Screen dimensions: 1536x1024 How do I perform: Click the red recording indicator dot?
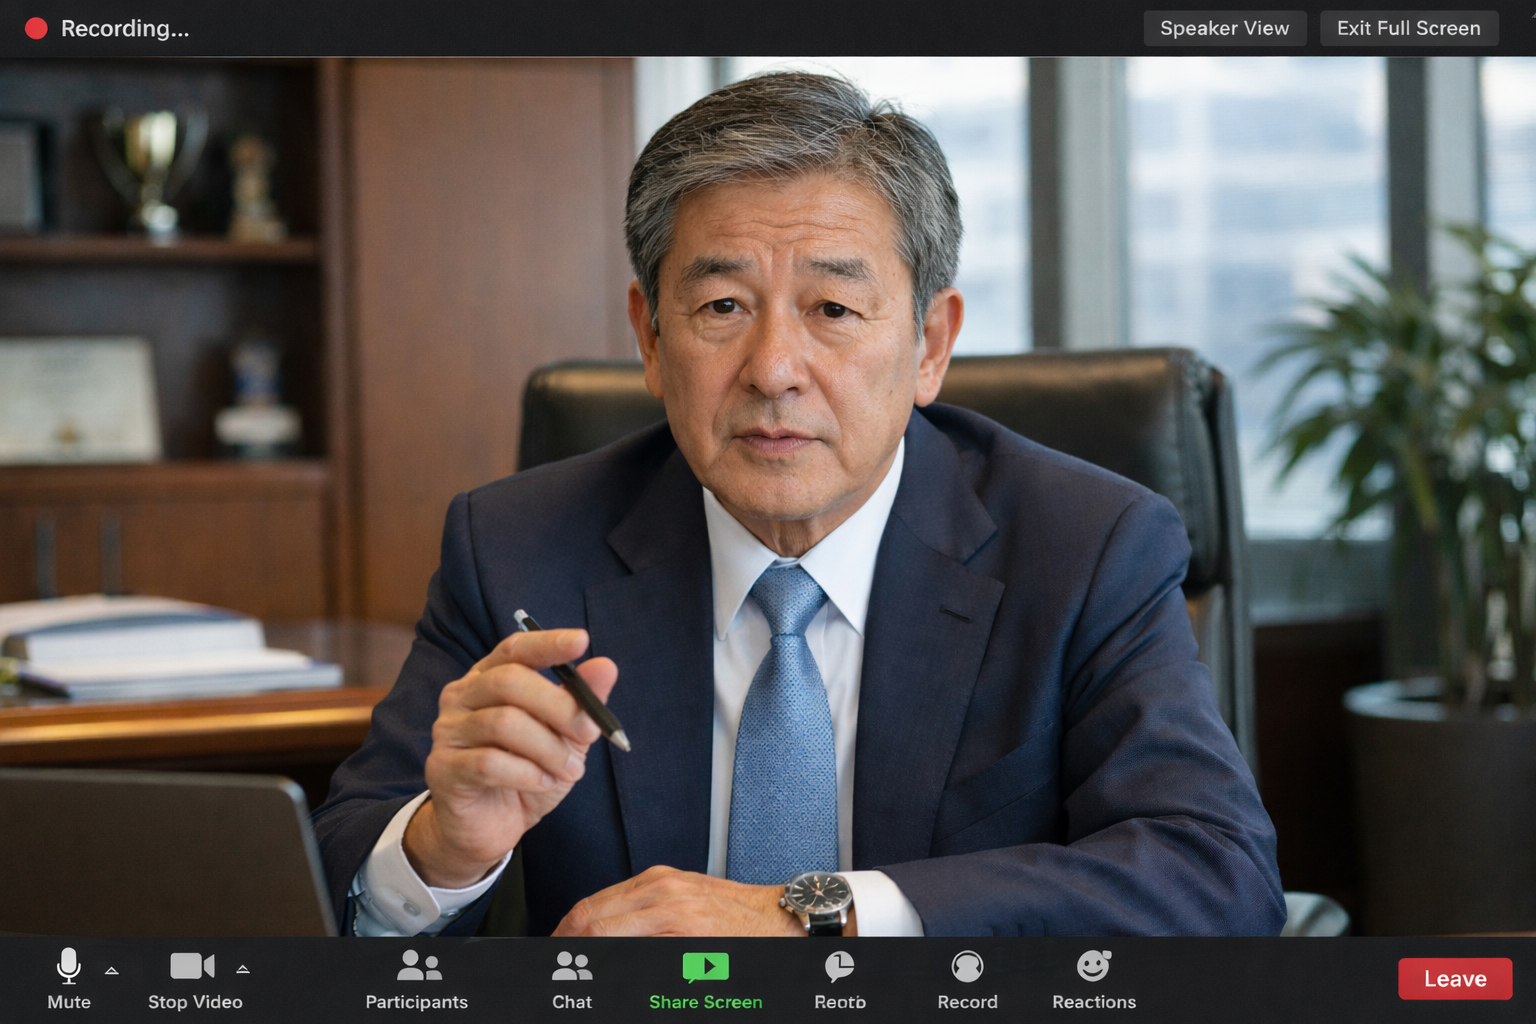[x=36, y=28]
